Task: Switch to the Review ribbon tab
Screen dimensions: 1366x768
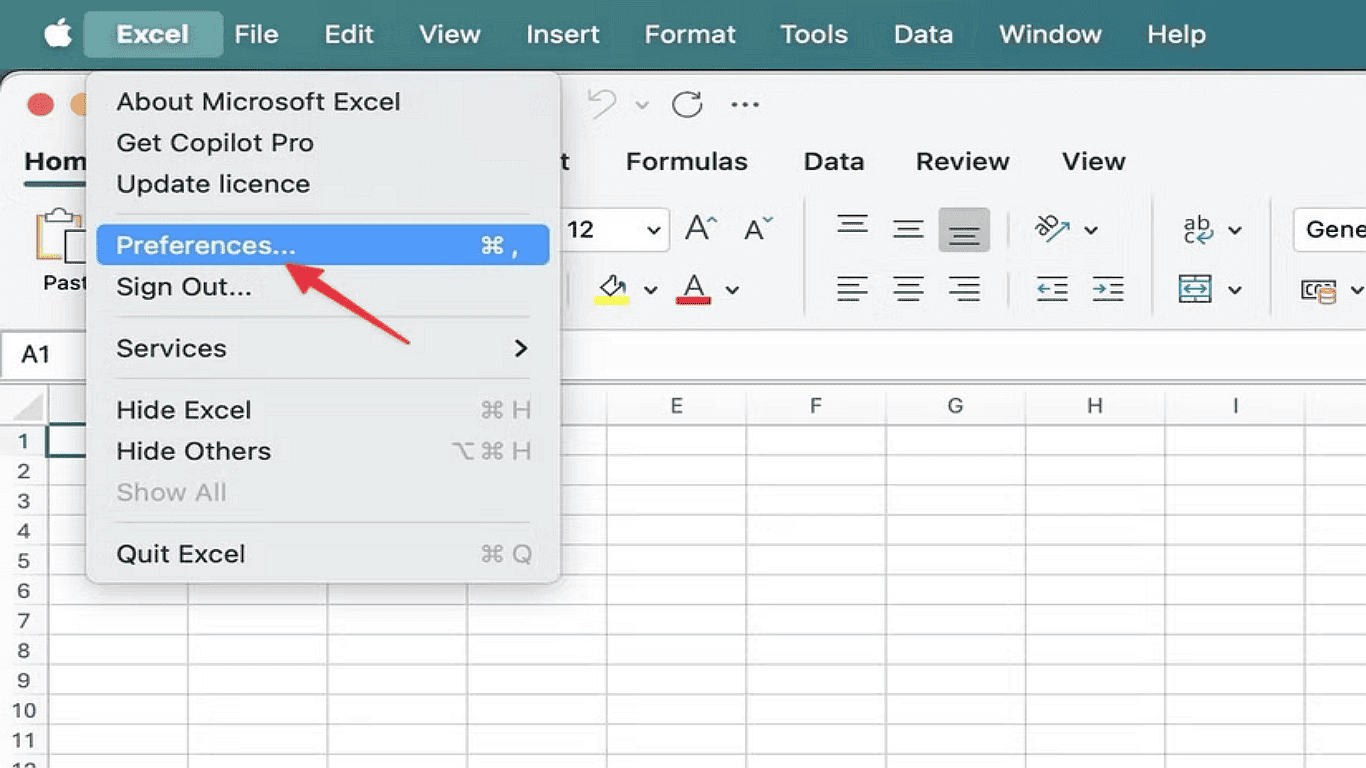Action: click(x=963, y=162)
